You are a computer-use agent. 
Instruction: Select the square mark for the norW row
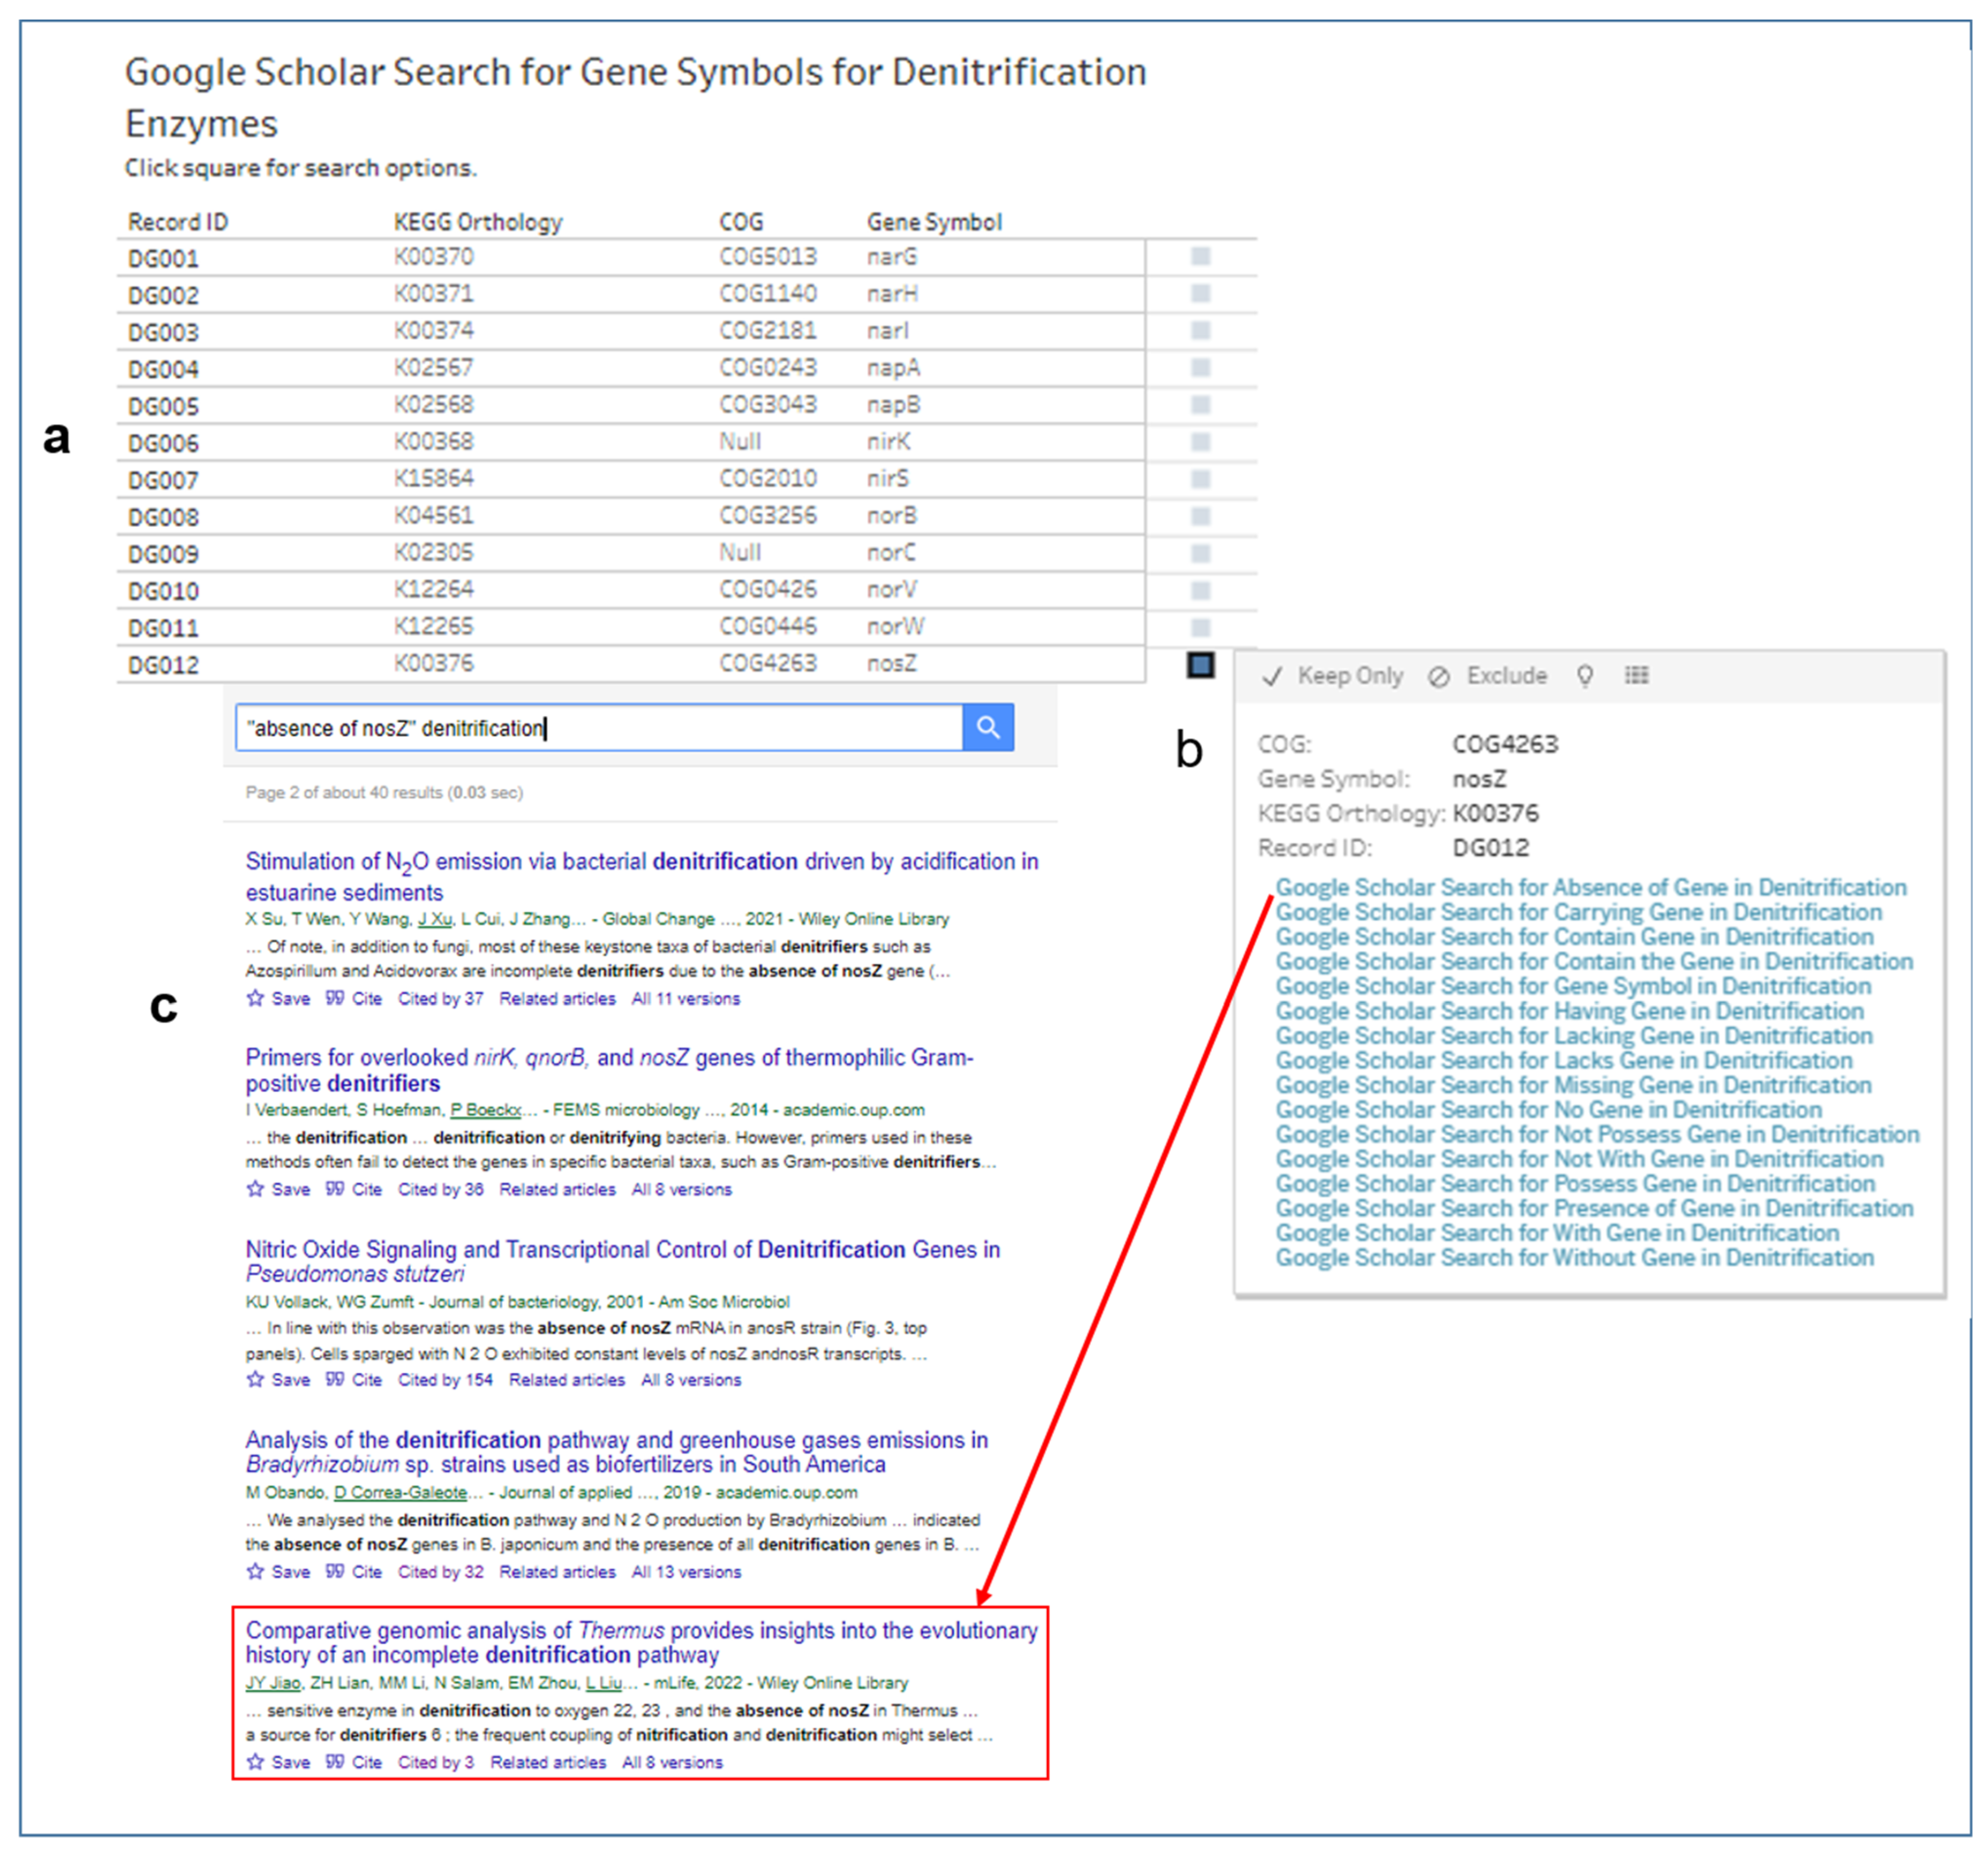click(1200, 628)
